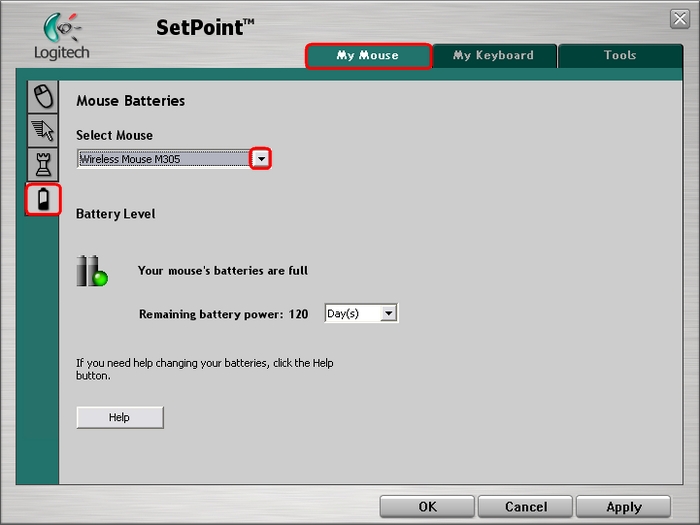Switch to the My Mouse tab
The image size is (700, 525).
point(368,56)
